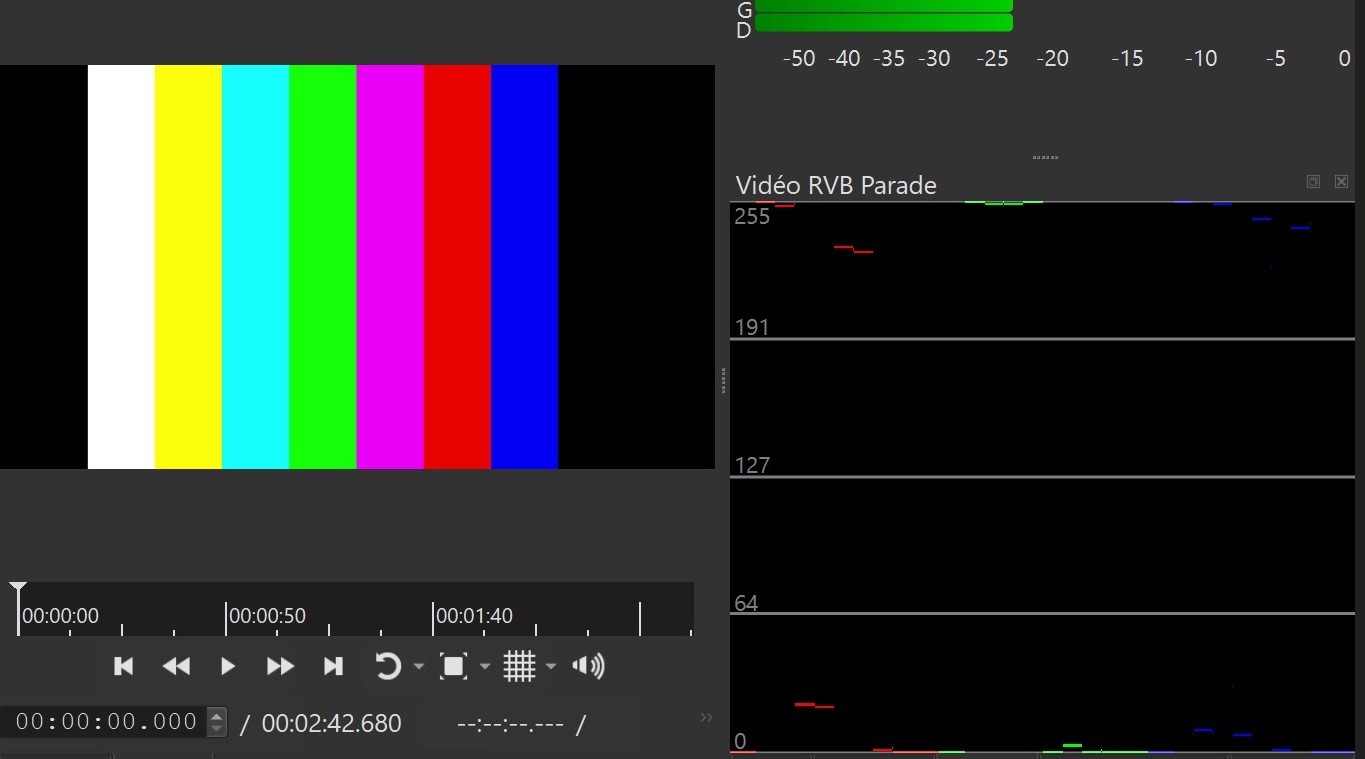Toggle the grid overlay icon
Viewport: 1365px width, 759px height.
[x=519, y=667]
